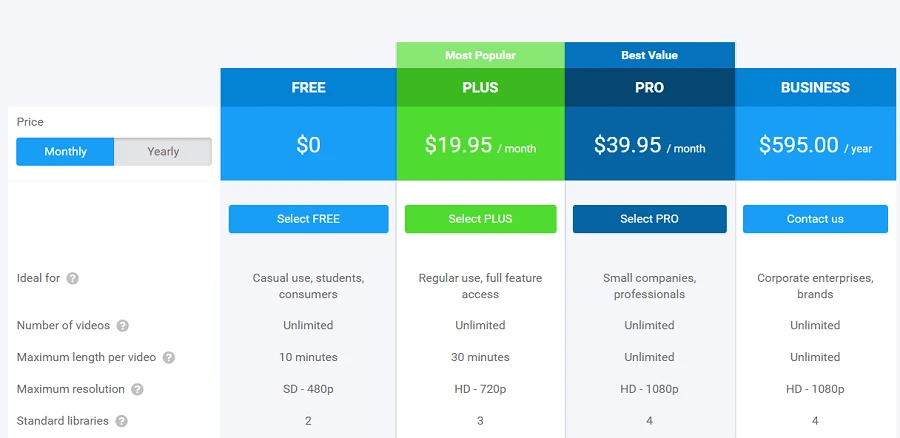Click the Select FREE button

click(x=308, y=219)
